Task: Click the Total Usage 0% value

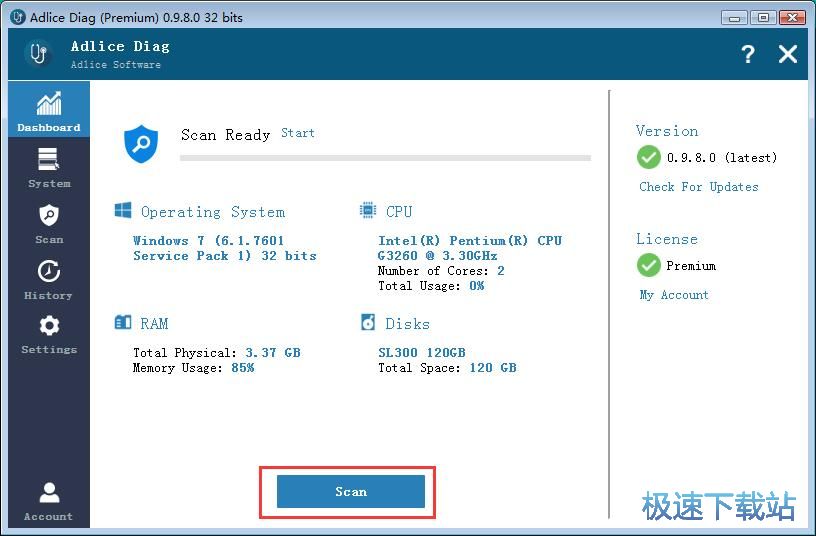Action: (x=477, y=286)
